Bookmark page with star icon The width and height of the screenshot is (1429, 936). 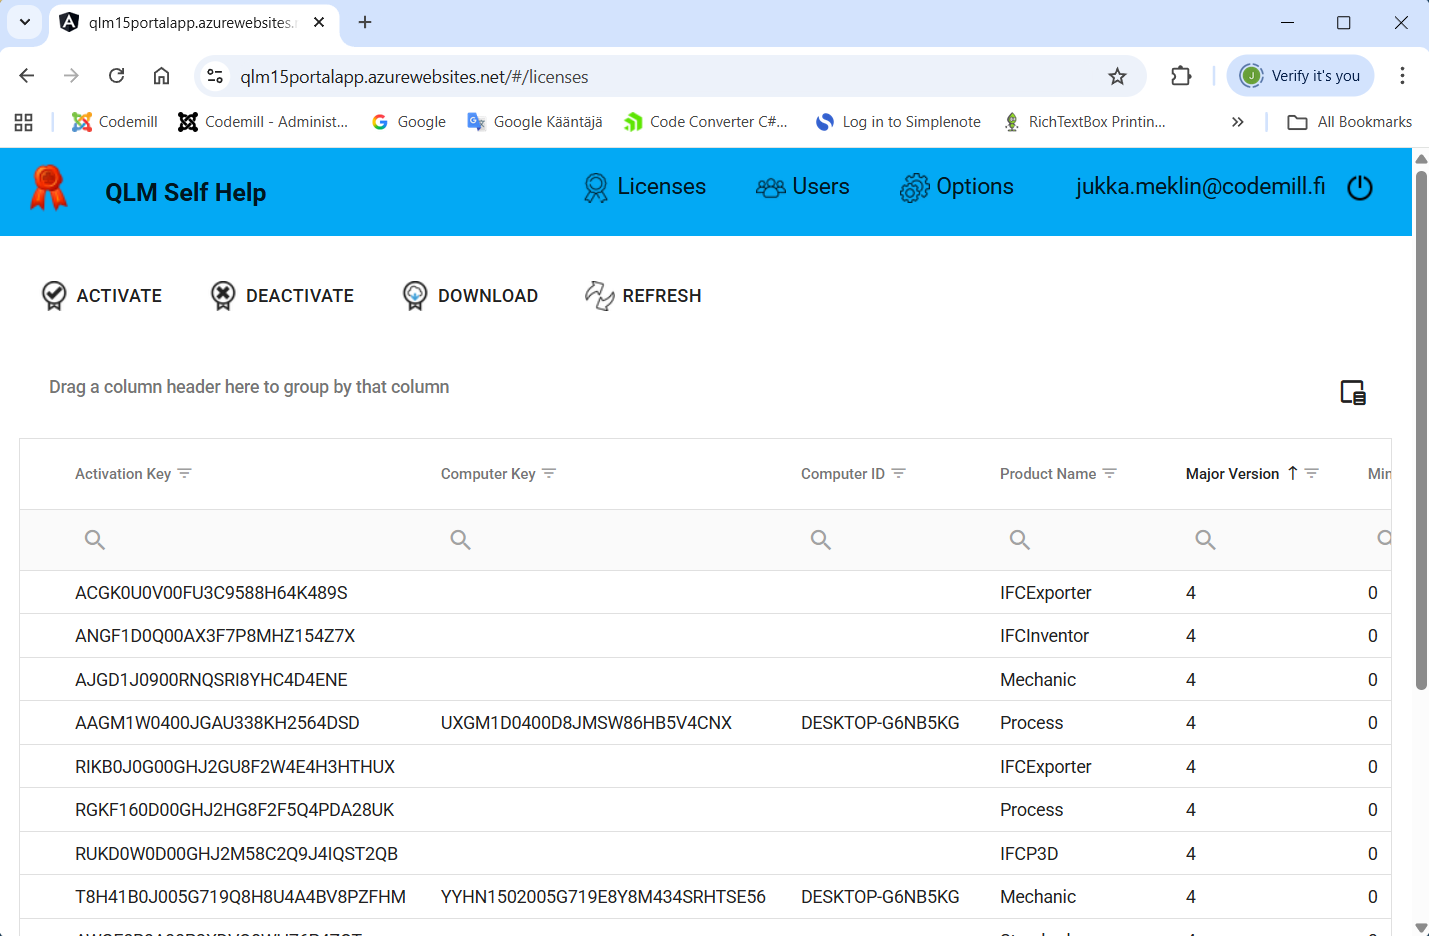click(1117, 76)
